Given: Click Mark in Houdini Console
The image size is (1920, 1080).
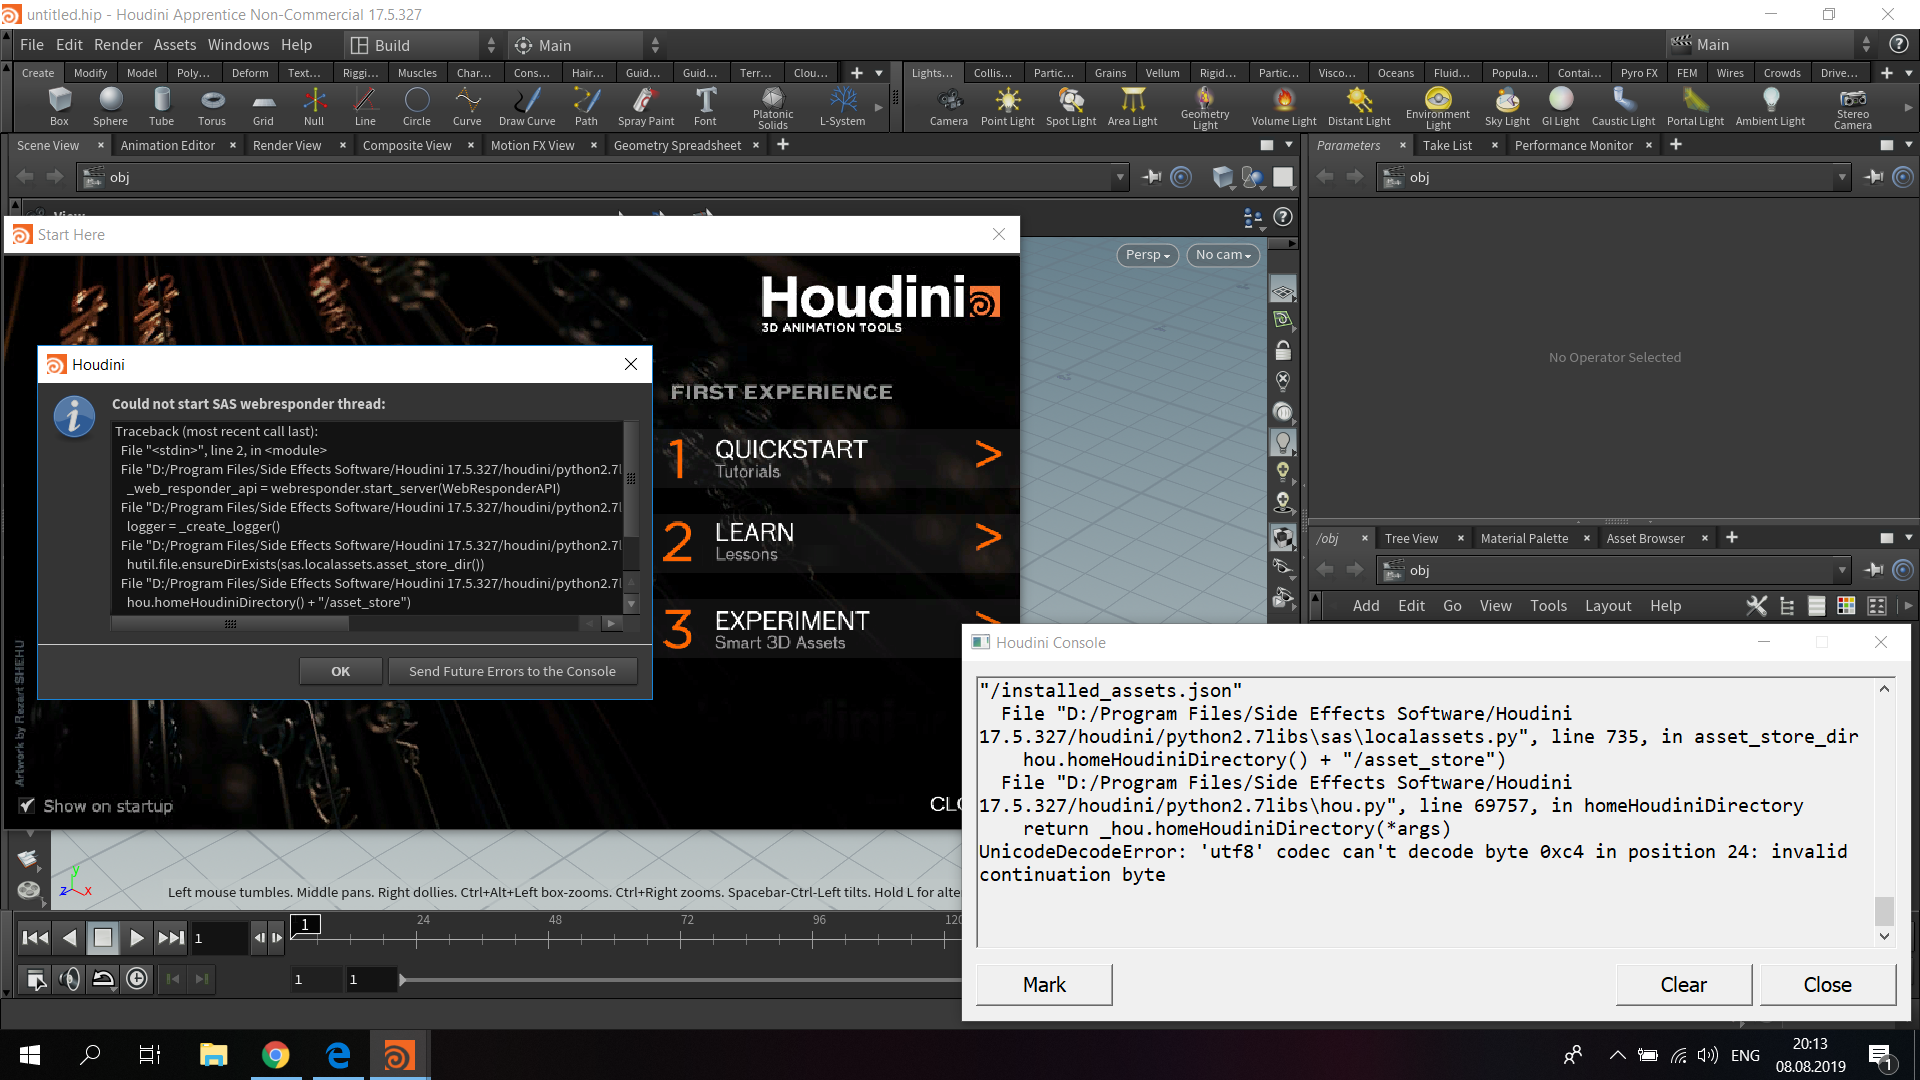Looking at the screenshot, I should (x=1044, y=984).
